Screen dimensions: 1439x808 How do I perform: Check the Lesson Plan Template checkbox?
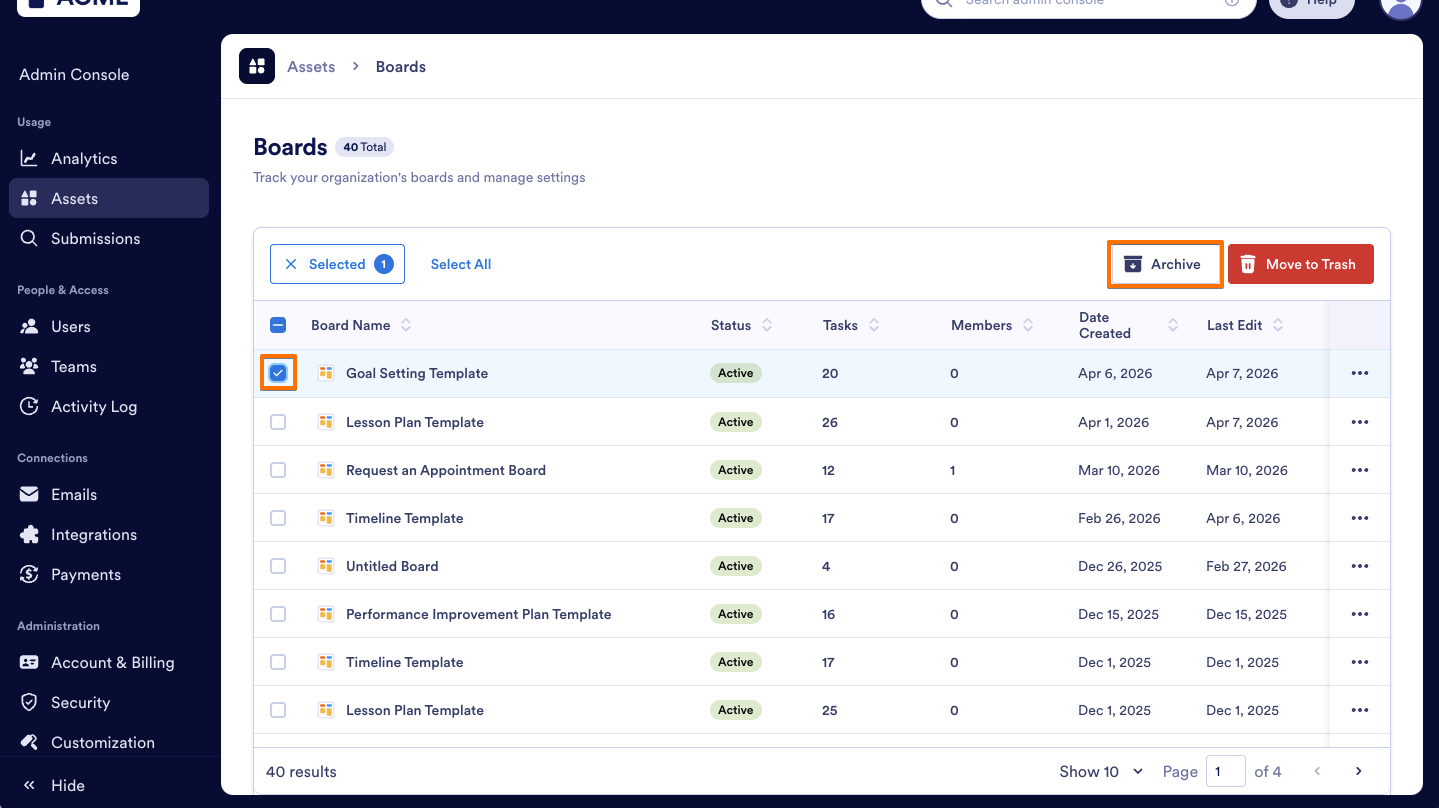278,421
